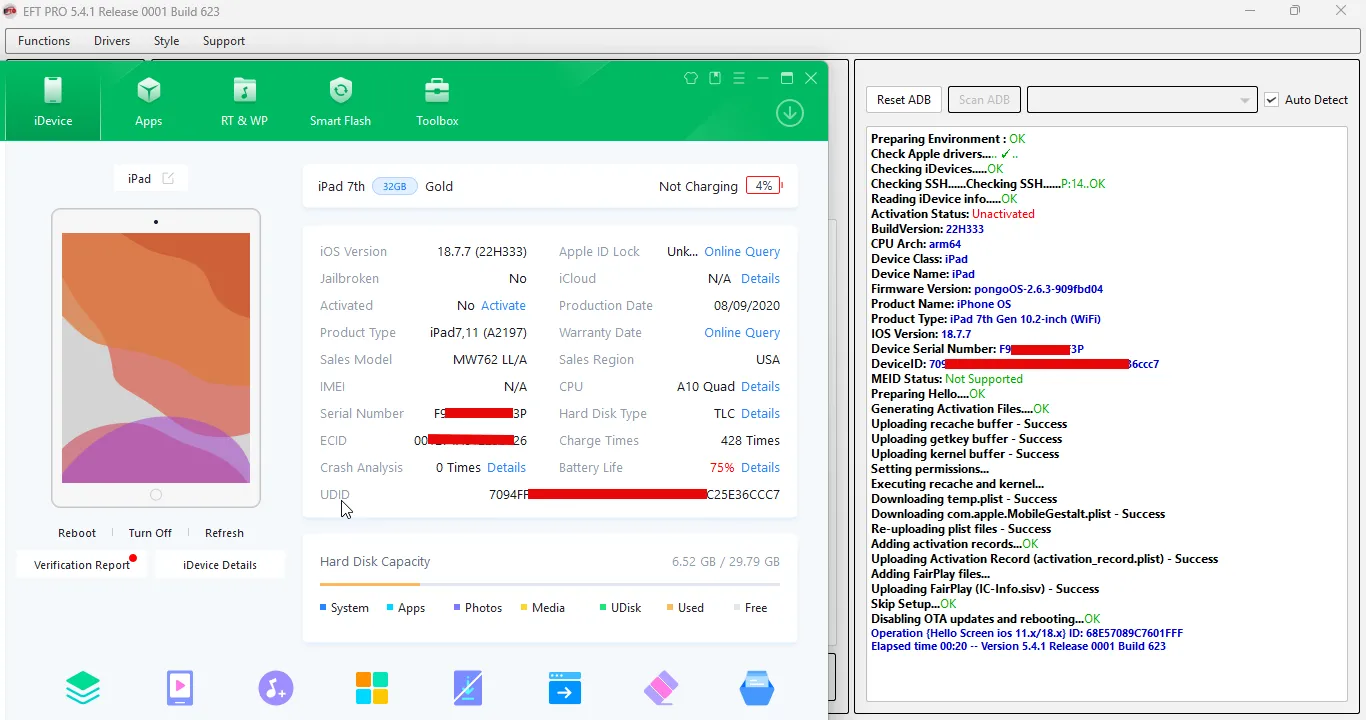The width and height of the screenshot is (1366, 720).
Task: Click the Activate link
Action: click(x=503, y=306)
